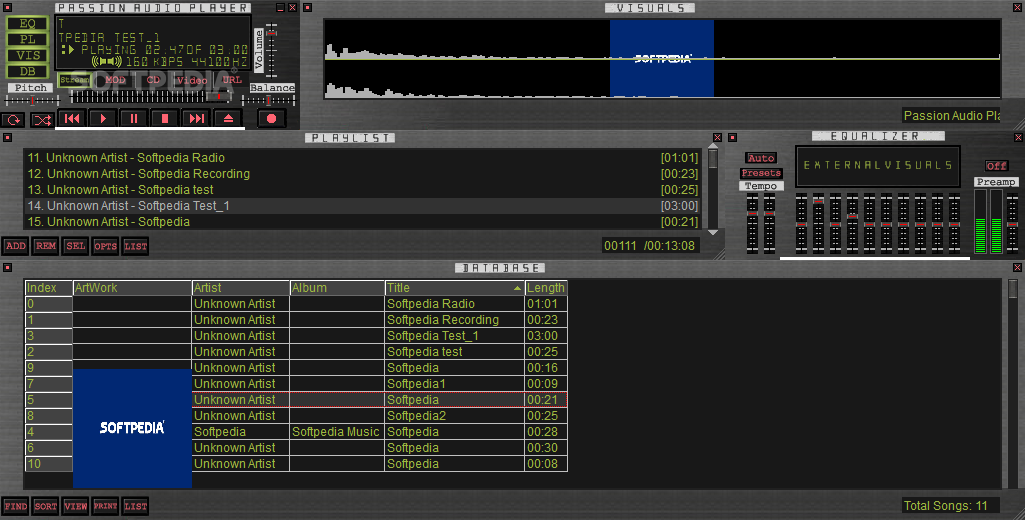This screenshot has height=520, width=1025.
Task: Skip to the next track
Action: 196,118
